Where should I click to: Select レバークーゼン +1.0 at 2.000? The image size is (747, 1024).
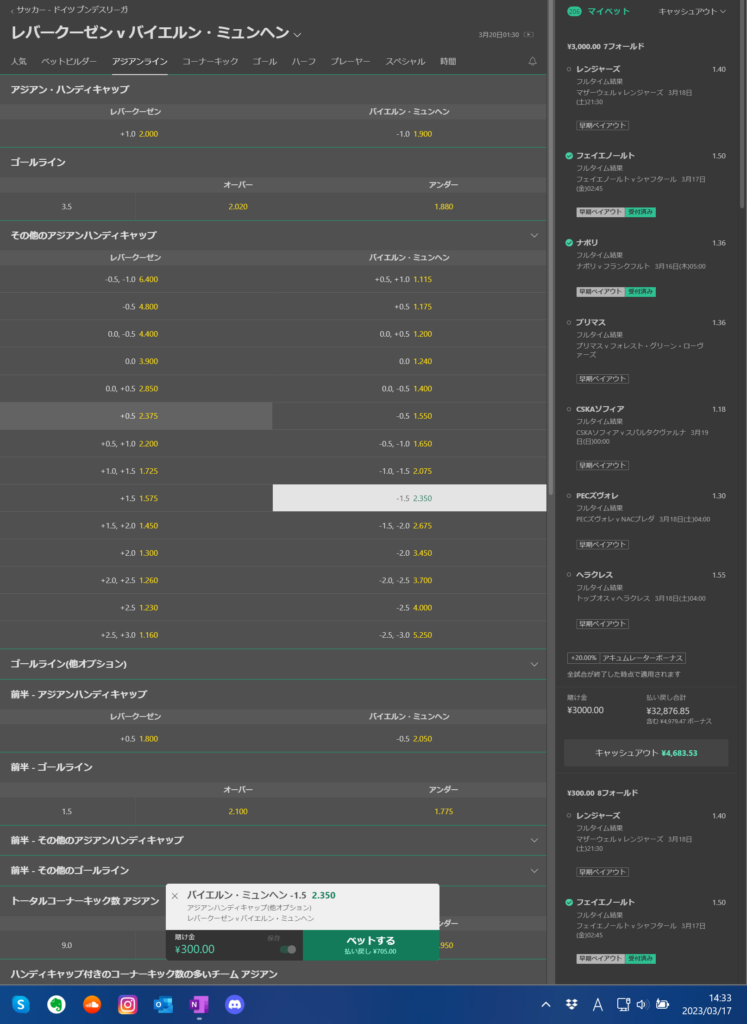(136, 134)
